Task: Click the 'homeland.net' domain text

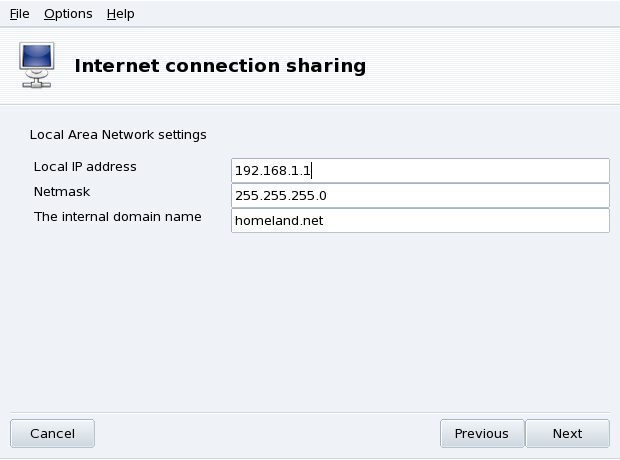Action: tap(278, 221)
